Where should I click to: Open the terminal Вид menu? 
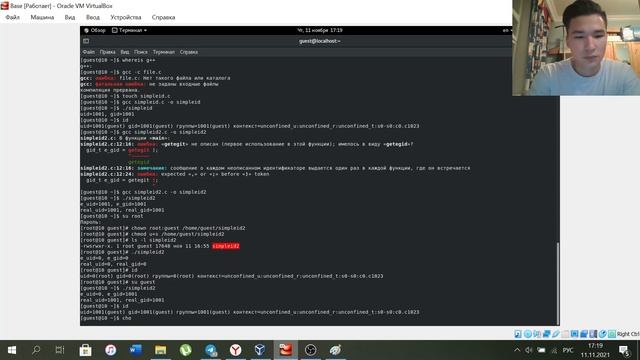click(124, 52)
